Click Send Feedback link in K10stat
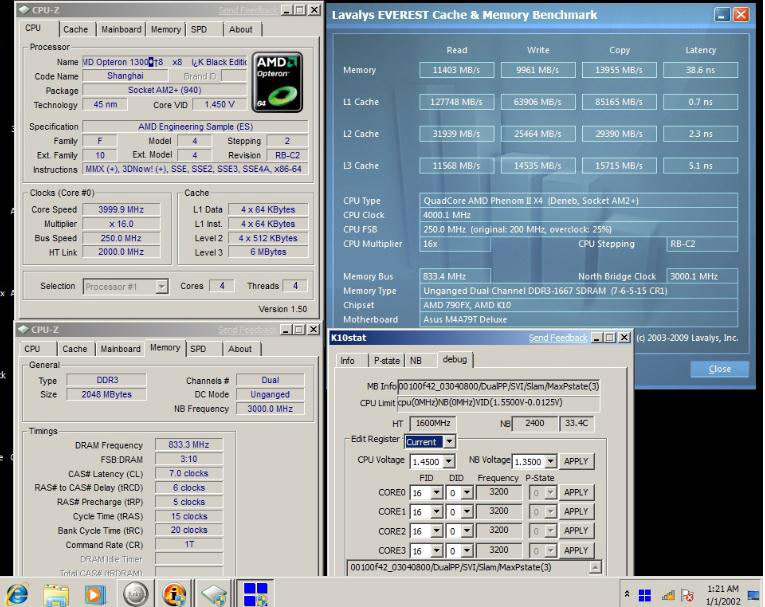765x607 pixels. pyautogui.click(x=558, y=338)
